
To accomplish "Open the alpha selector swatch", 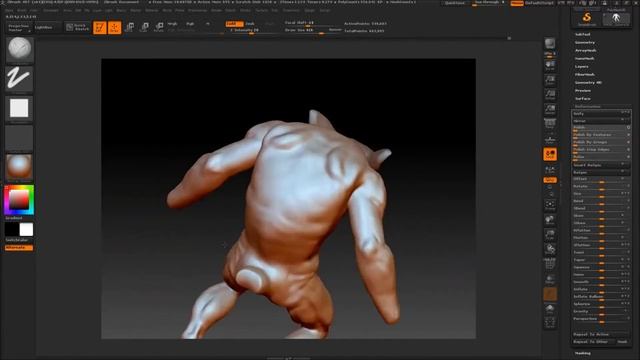I will [x=19, y=108].
